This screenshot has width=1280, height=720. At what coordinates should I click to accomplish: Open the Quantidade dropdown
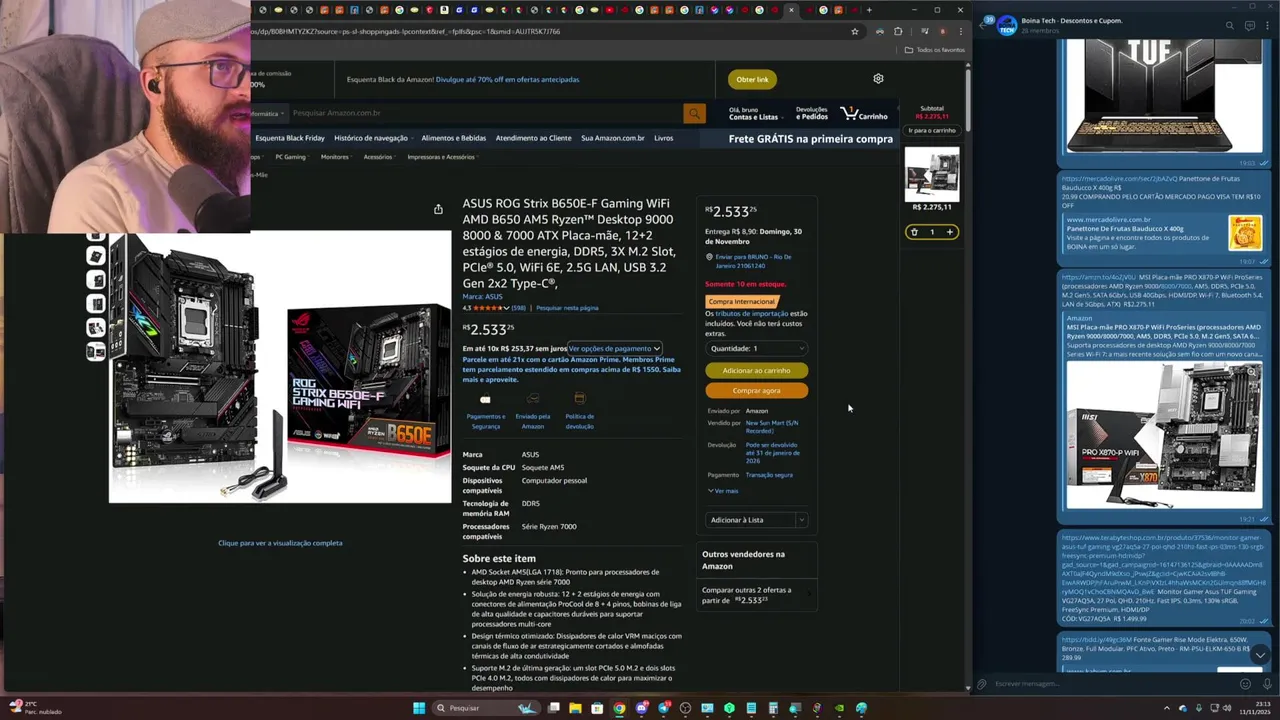[757, 348]
